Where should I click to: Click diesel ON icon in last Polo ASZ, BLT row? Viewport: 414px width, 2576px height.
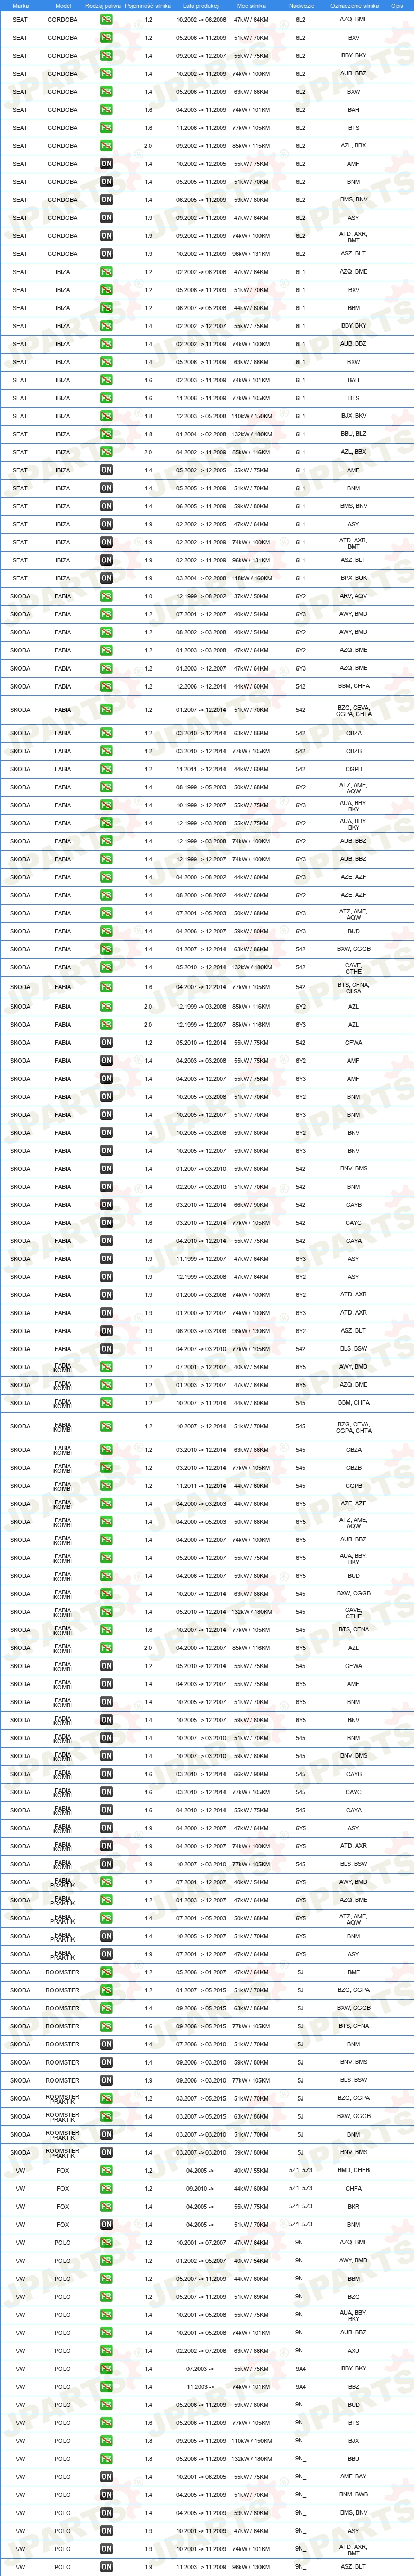(x=106, y=2567)
